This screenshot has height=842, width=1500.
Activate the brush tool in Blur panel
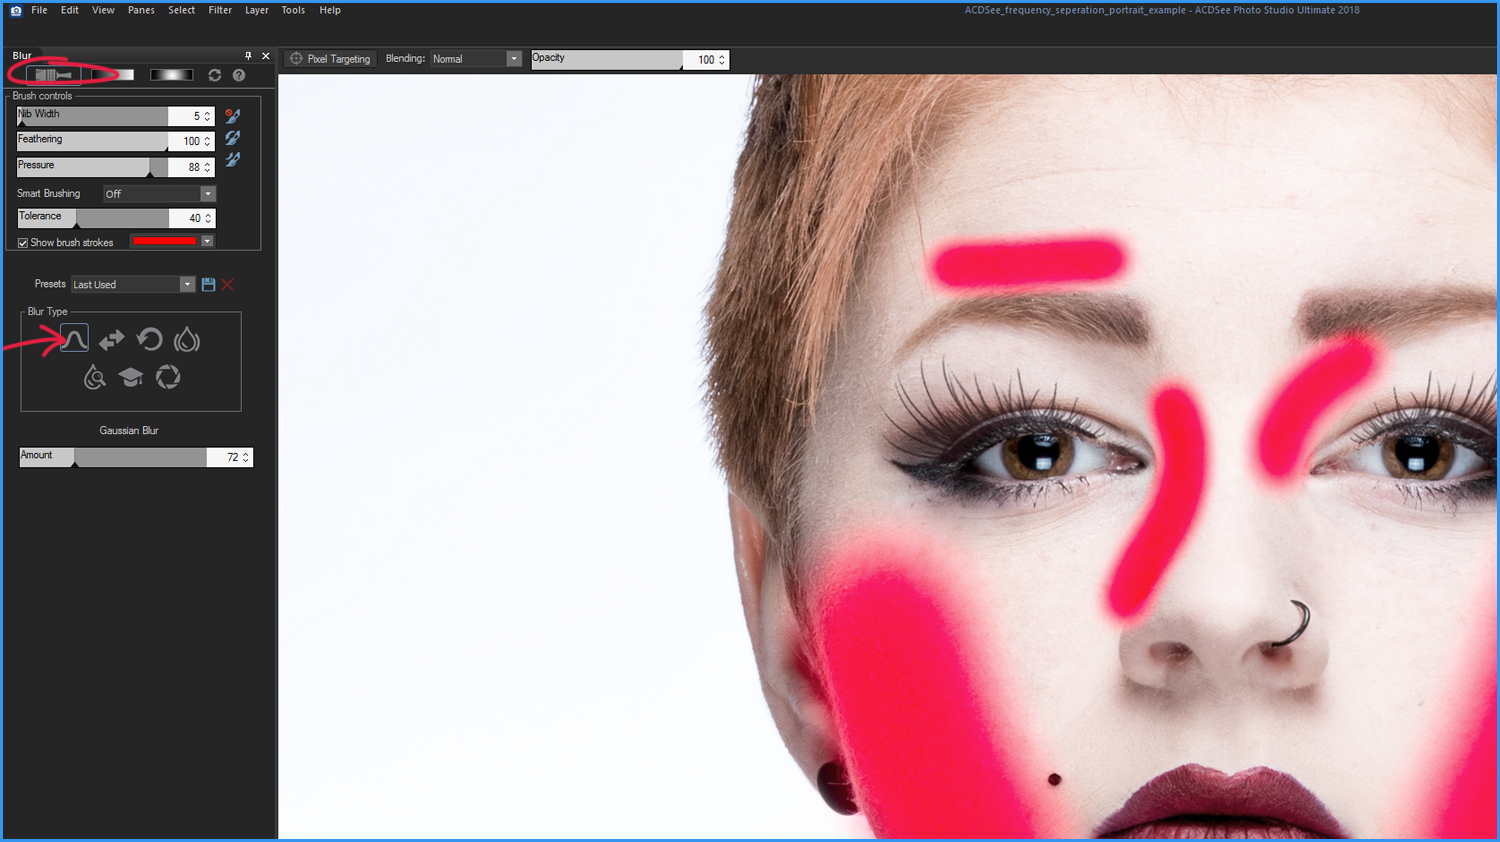click(53, 75)
